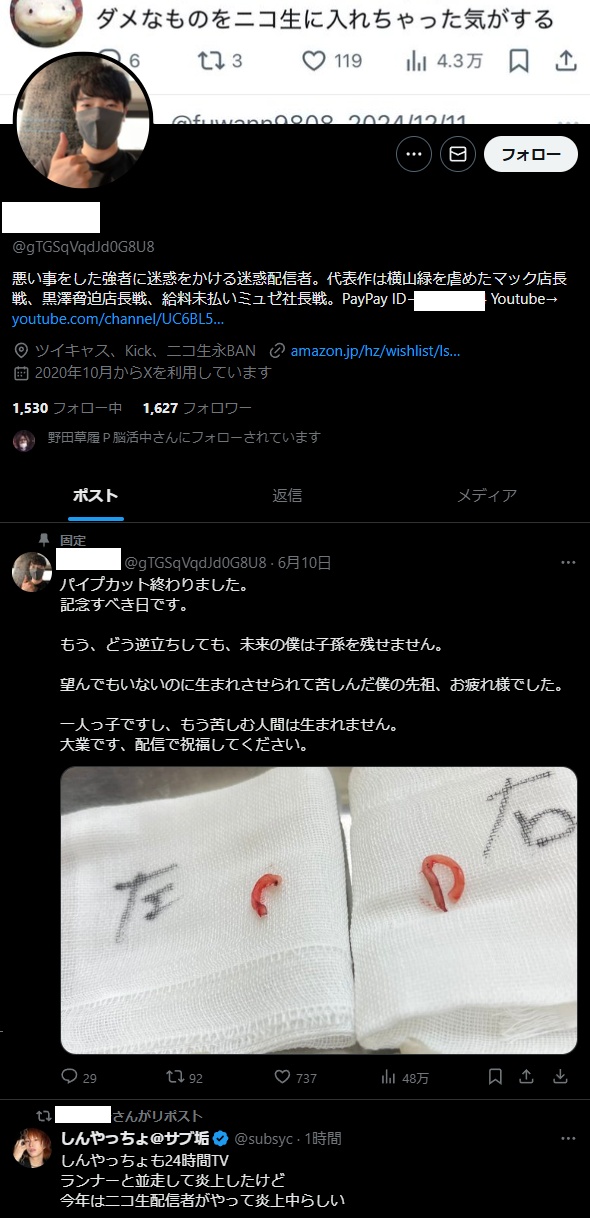Open the しんやっちょ post's three-dot menu
Viewport: 590px width, 1218px height.
pos(568,1138)
